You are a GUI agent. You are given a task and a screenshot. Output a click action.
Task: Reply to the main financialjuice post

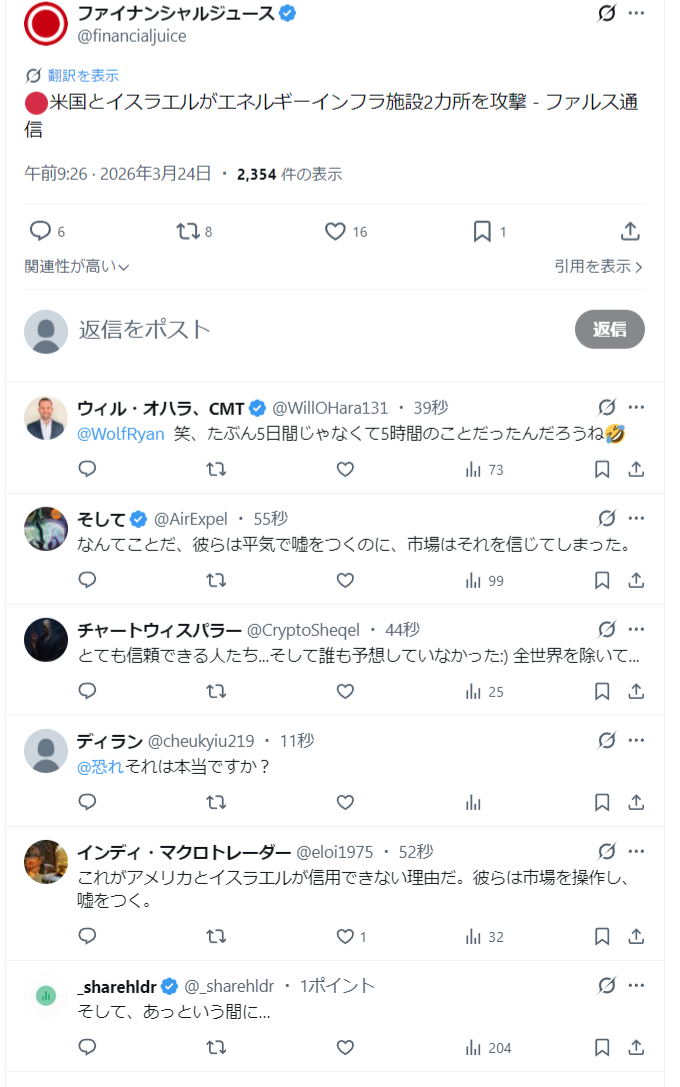40,231
